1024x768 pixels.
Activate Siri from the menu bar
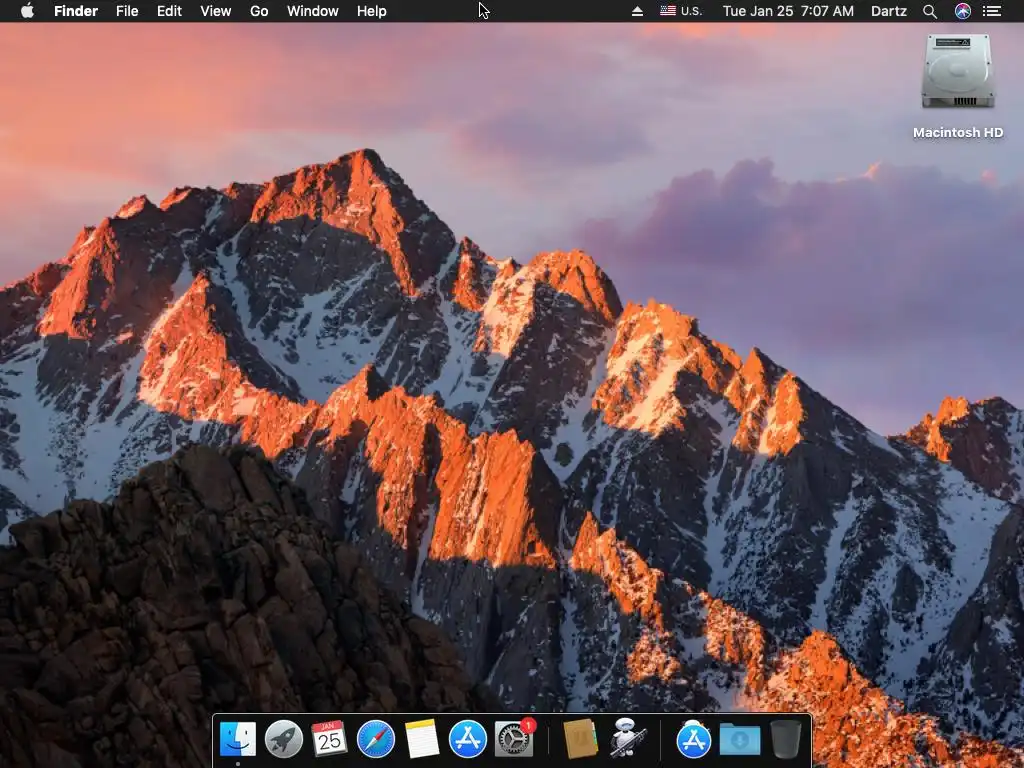click(x=963, y=11)
